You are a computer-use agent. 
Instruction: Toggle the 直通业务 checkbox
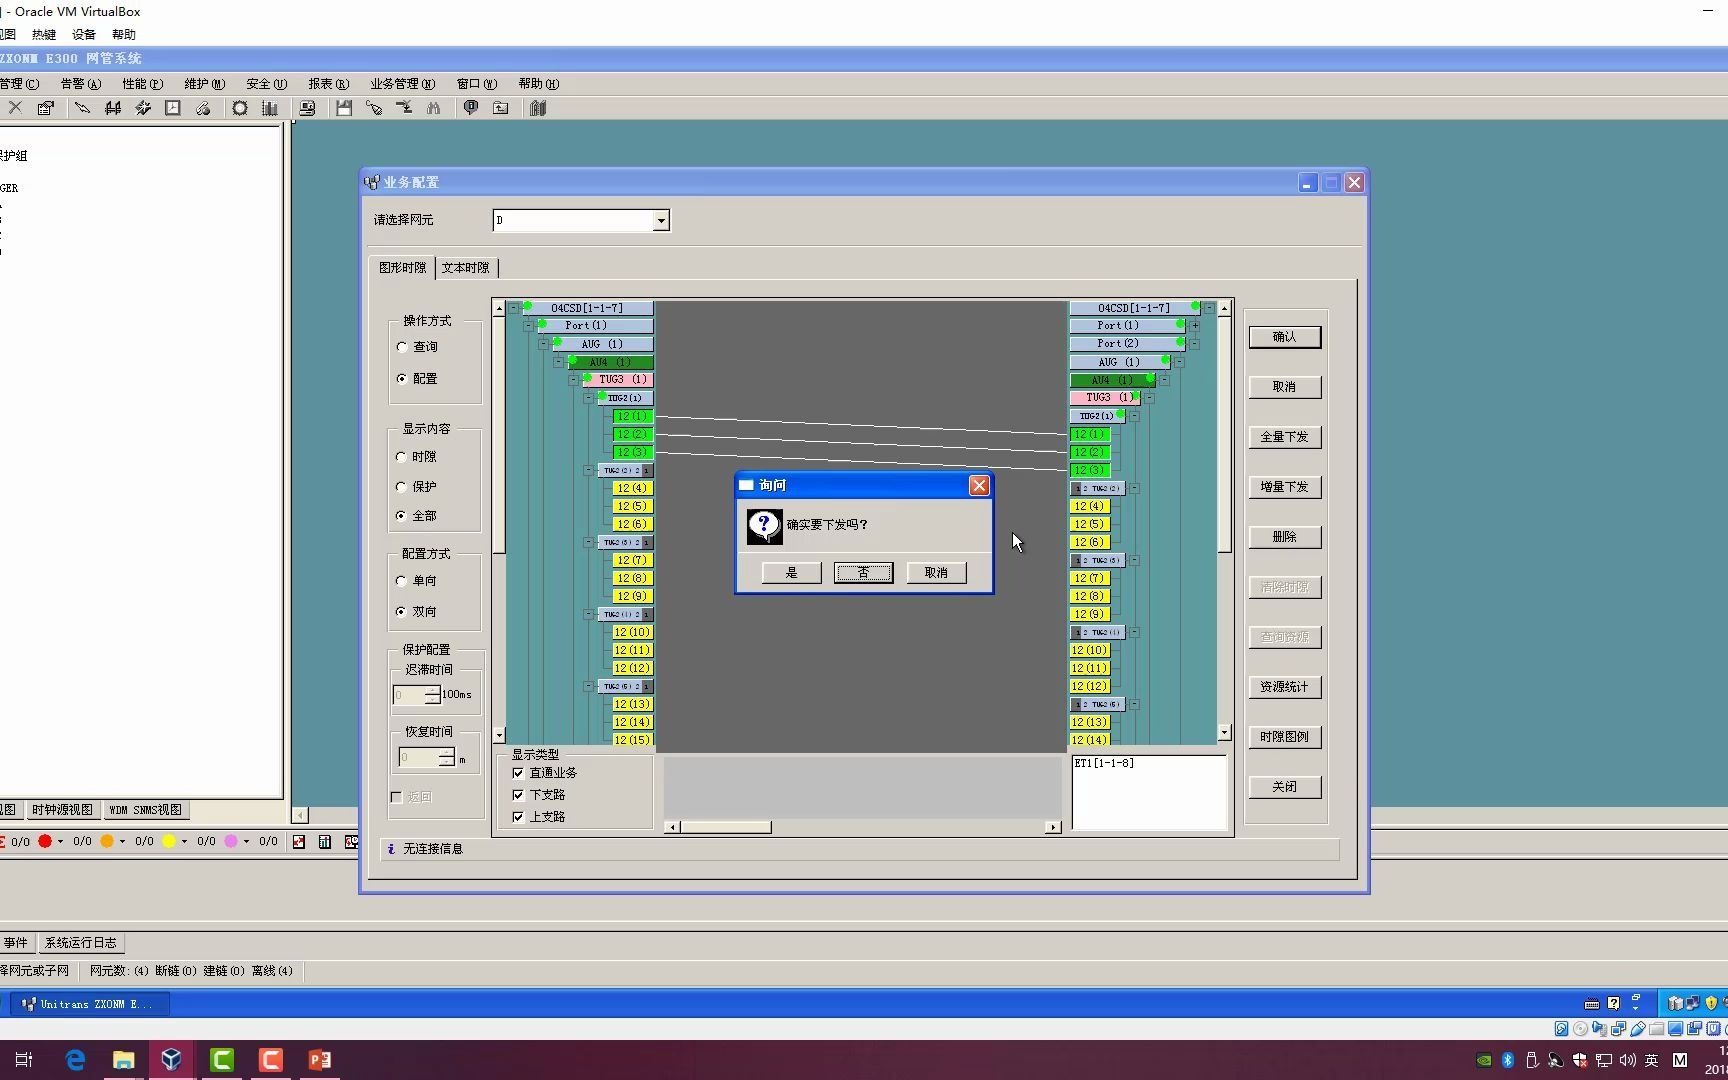click(518, 773)
